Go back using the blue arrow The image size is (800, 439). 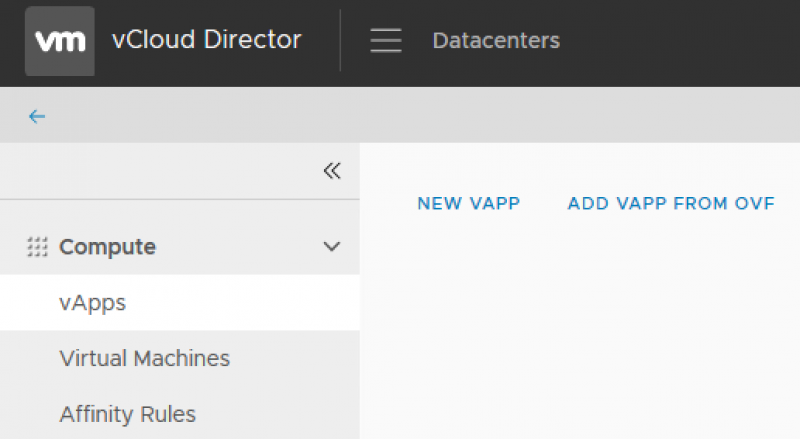point(37,116)
